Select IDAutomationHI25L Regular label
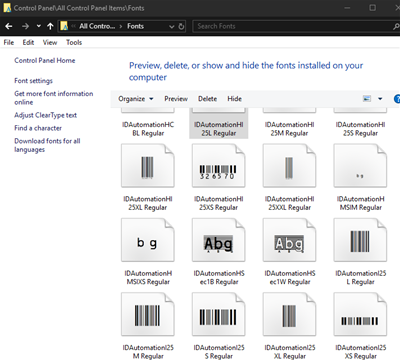Image resolution: width=400 pixels, height=360 pixels. (x=219, y=129)
